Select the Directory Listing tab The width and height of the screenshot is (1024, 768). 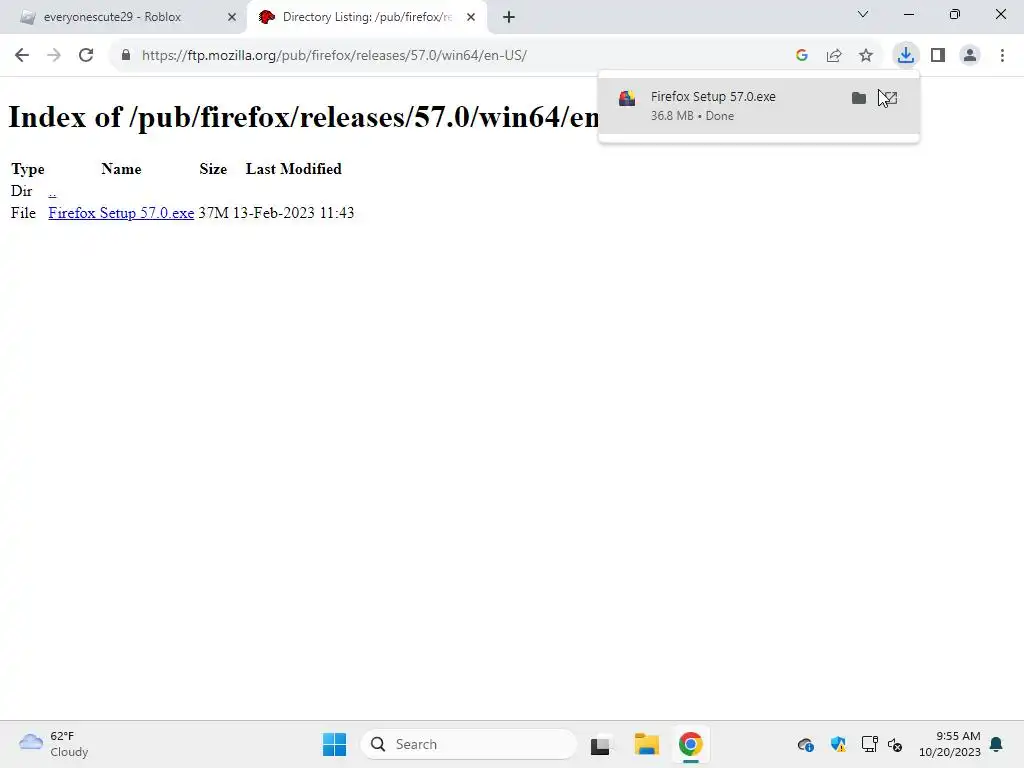click(x=366, y=17)
